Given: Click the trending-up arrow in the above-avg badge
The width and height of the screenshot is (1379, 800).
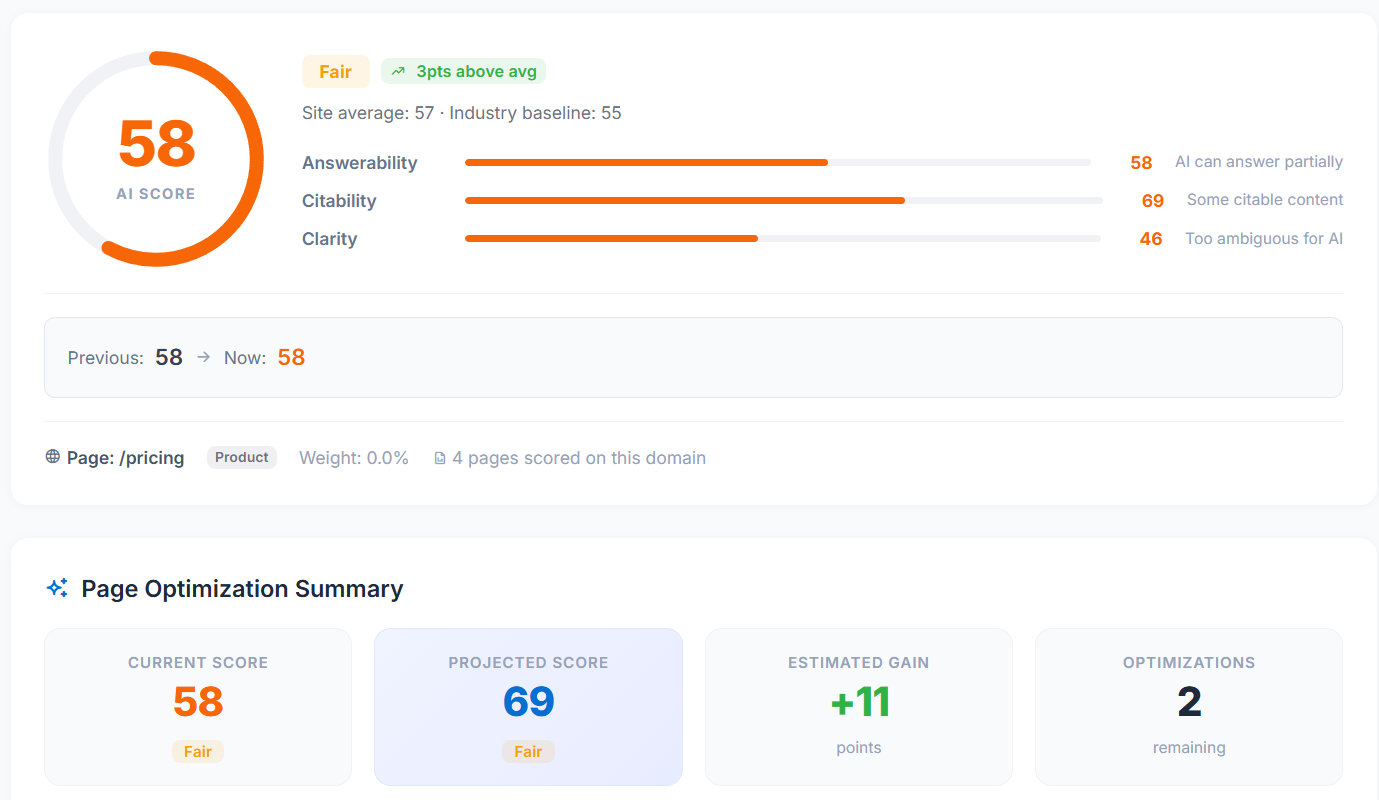Looking at the screenshot, I should pyautogui.click(x=397, y=71).
